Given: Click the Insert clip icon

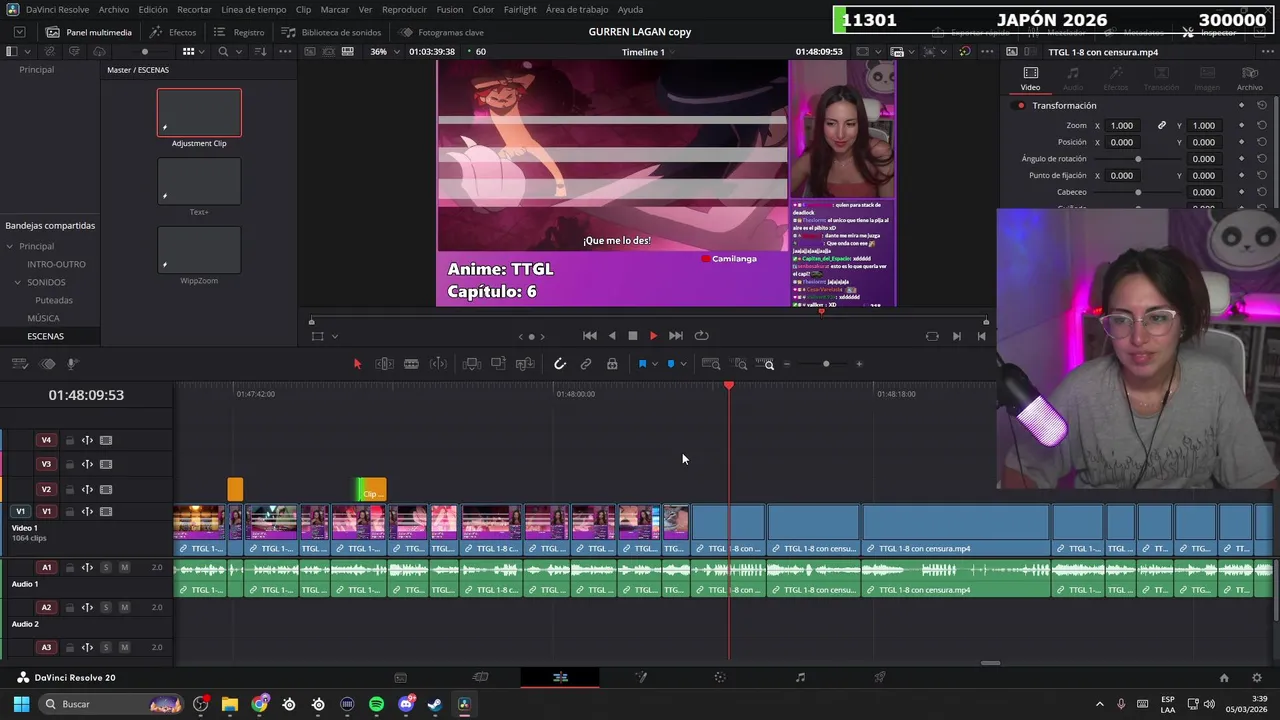Looking at the screenshot, I should point(472,364).
